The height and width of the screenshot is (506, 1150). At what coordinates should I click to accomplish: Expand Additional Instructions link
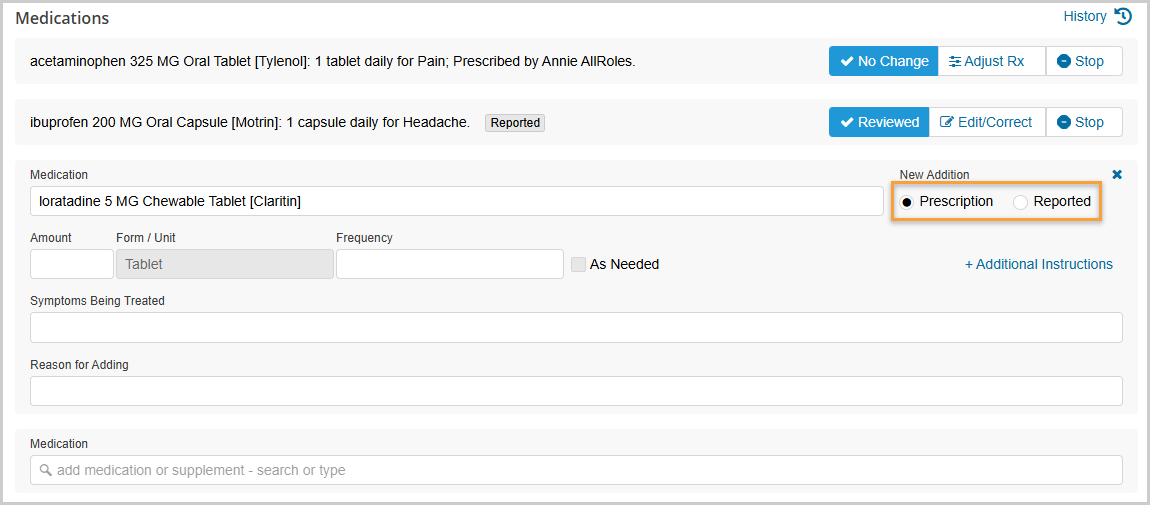(1038, 264)
